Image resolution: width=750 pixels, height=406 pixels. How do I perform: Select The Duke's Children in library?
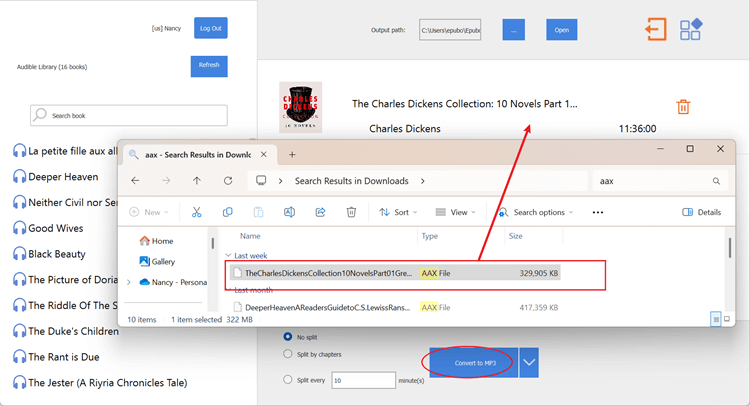(x=73, y=331)
